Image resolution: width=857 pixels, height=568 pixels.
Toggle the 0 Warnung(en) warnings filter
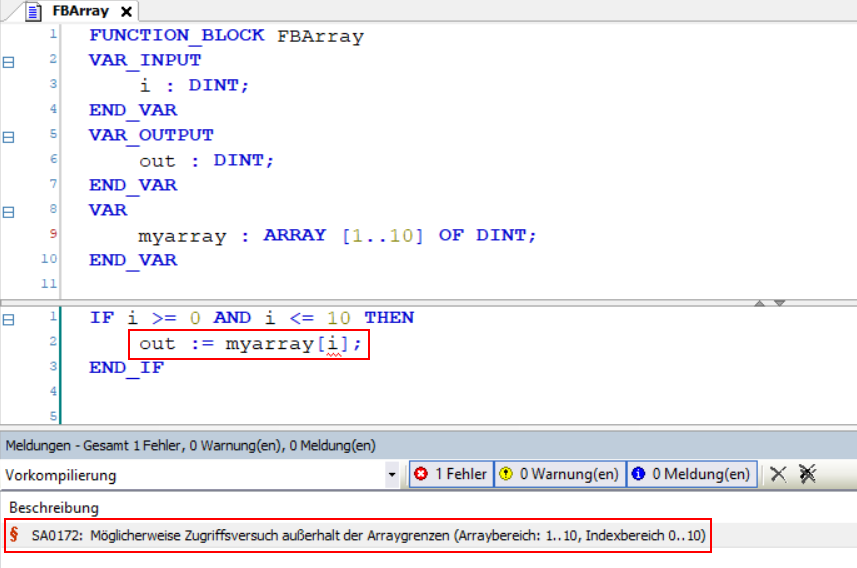pyautogui.click(x=560, y=474)
